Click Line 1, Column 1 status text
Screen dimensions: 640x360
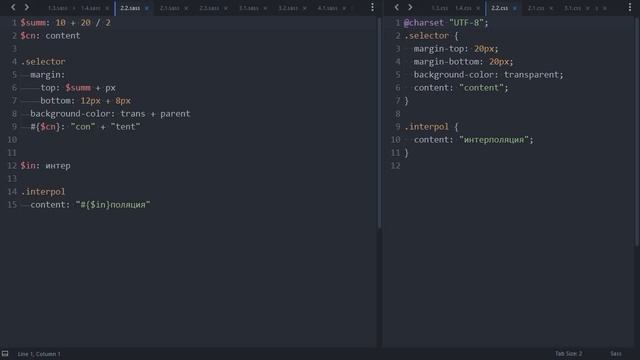pos(39,354)
